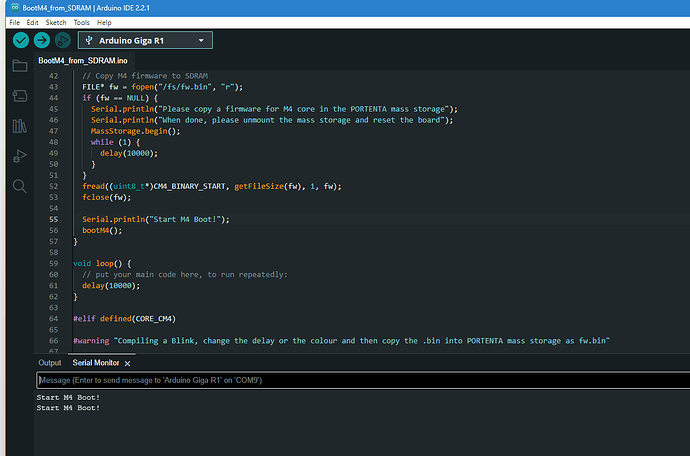Image resolution: width=690 pixels, height=456 pixels.
Task: Open the Tools menu
Action: 82,21
